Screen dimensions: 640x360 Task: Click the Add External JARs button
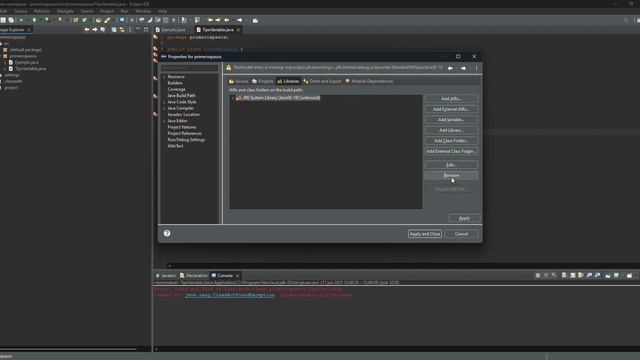[x=451, y=109]
